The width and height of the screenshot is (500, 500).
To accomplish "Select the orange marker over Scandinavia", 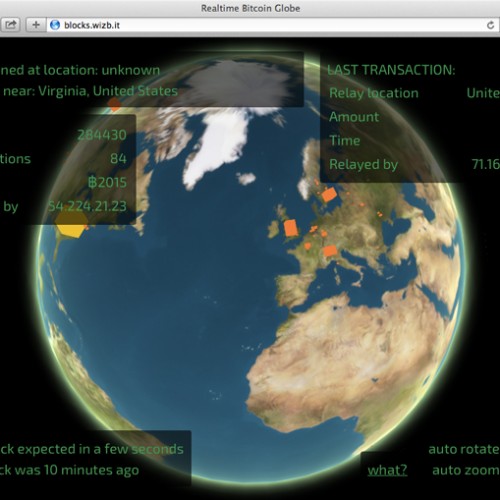I will [329, 194].
